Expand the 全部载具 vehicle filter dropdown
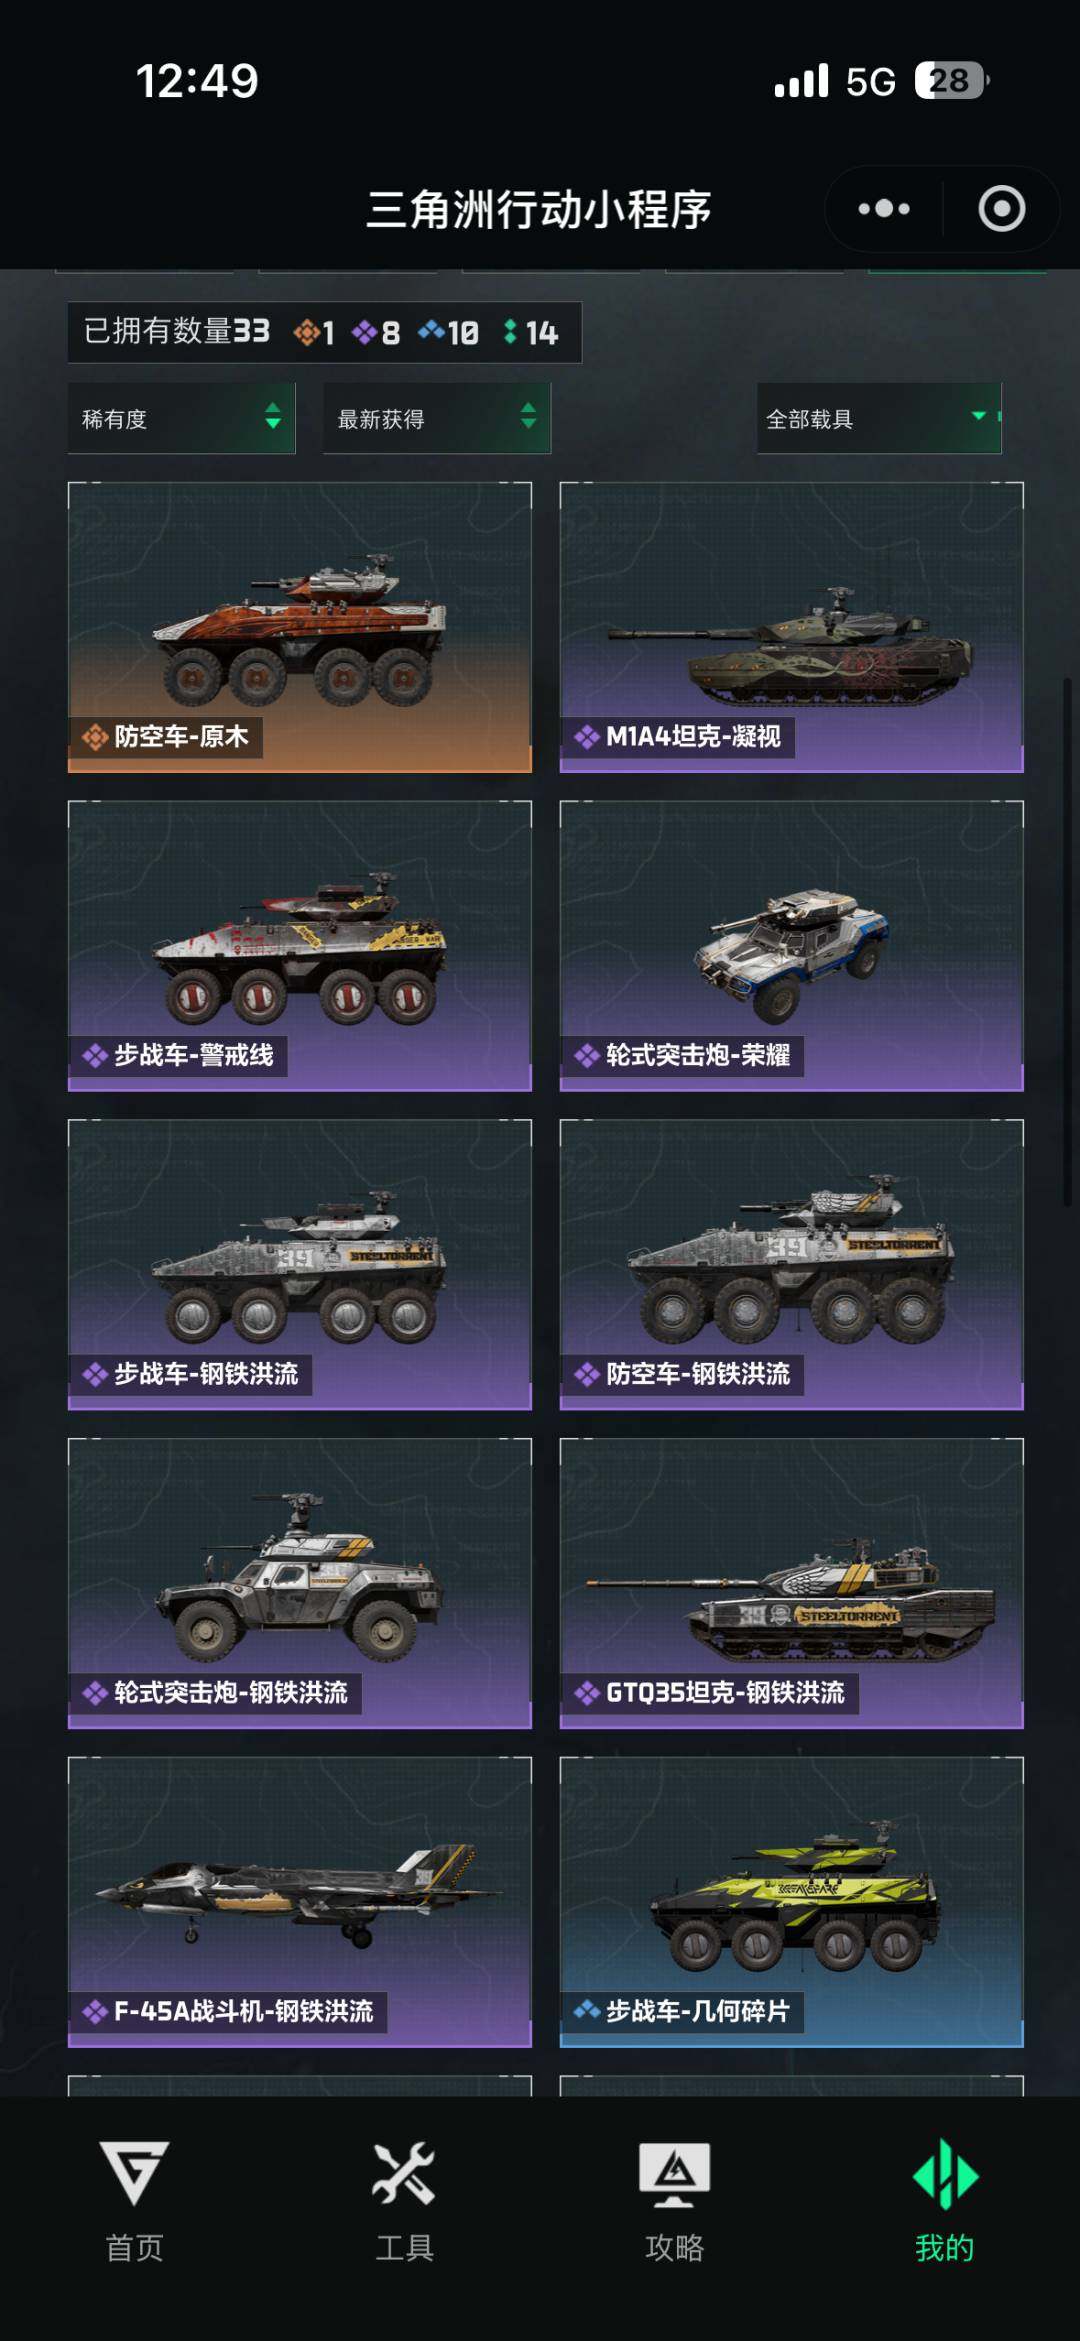 [879, 418]
